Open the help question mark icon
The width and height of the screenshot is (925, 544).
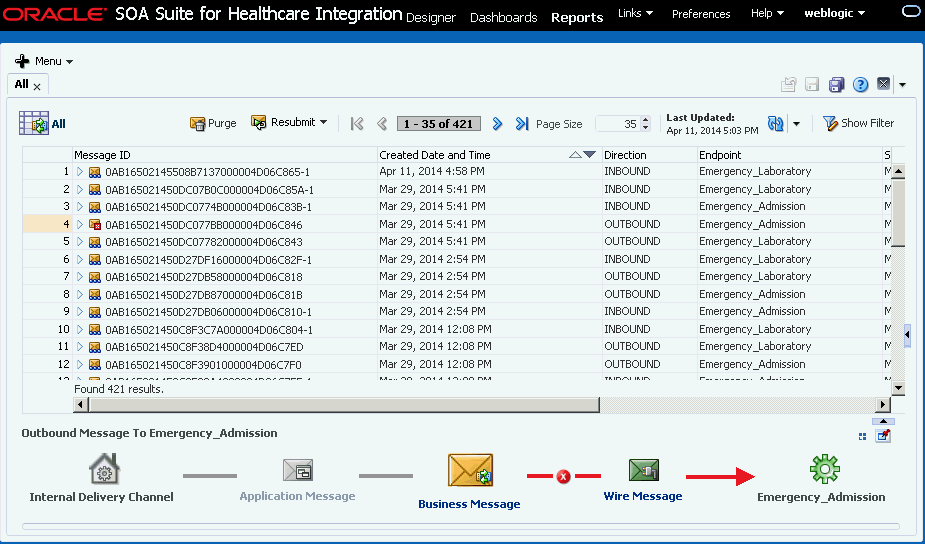pyautogui.click(x=861, y=84)
